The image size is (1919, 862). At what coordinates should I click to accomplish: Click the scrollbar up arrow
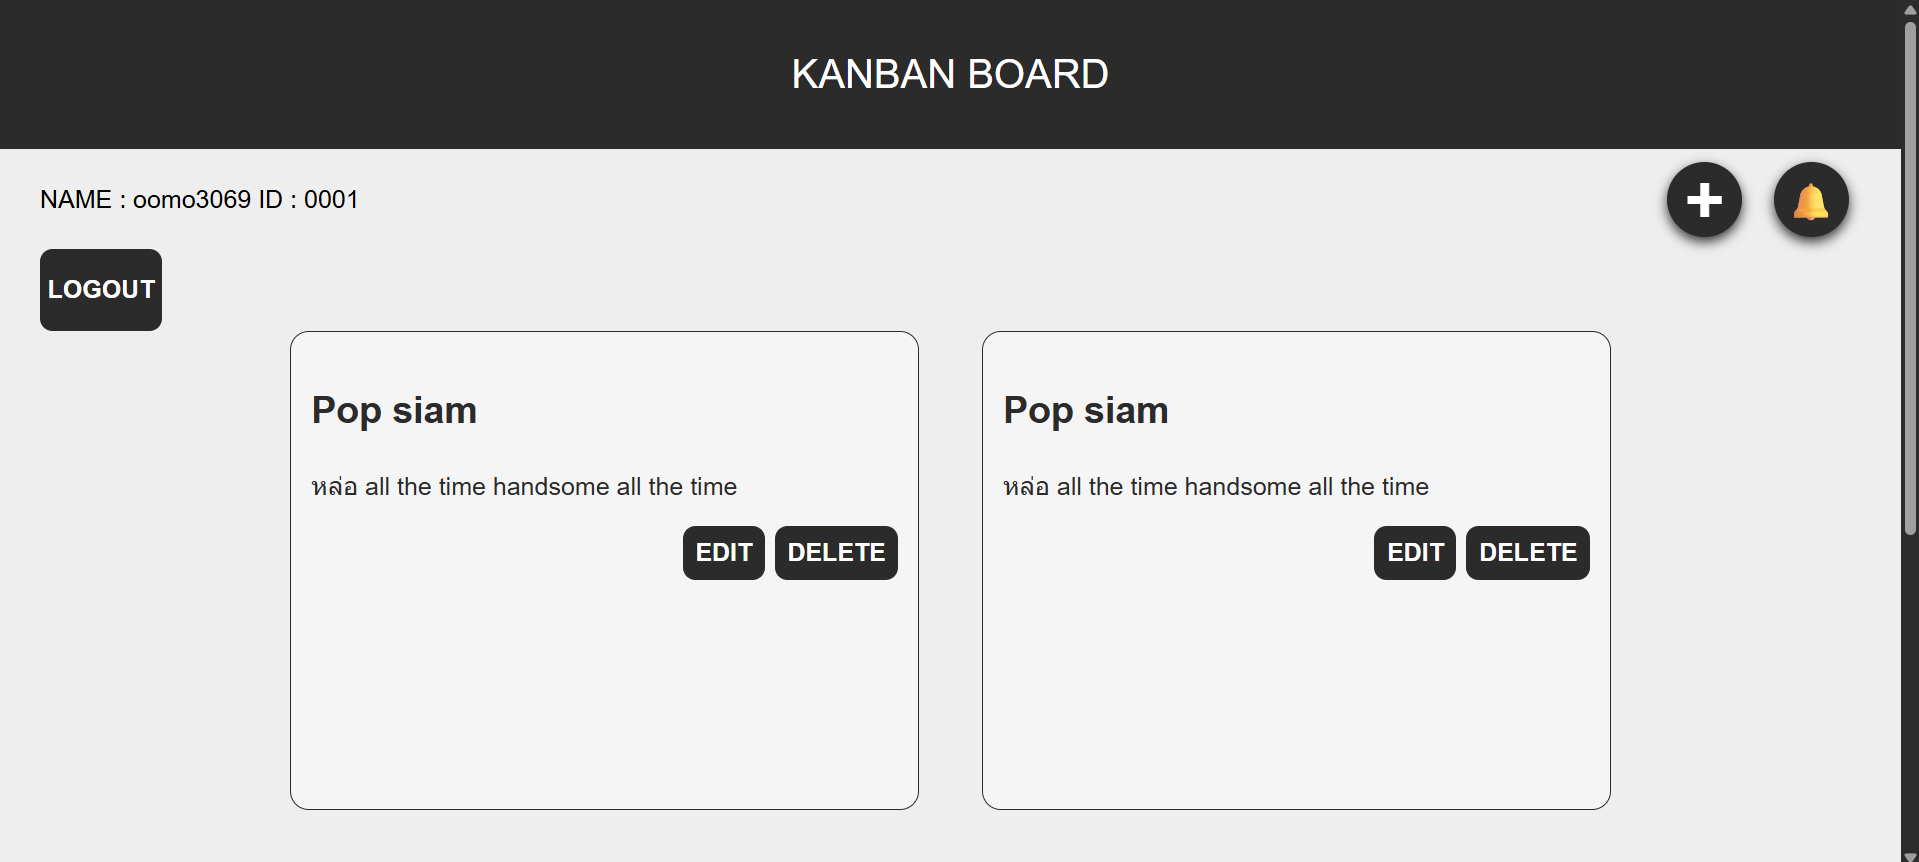coord(1910,8)
